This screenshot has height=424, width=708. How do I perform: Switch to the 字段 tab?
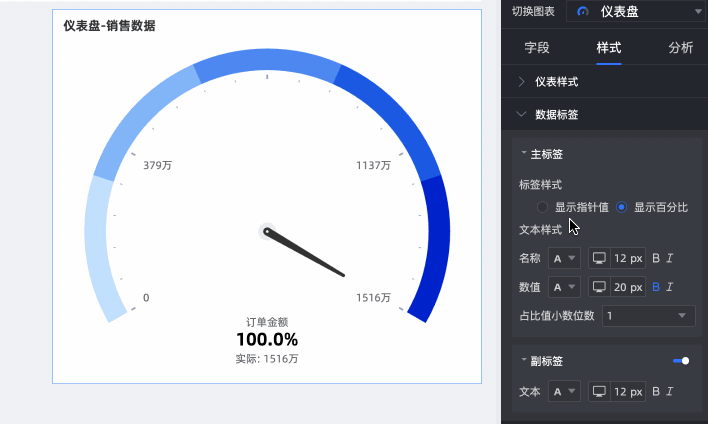tap(537, 47)
